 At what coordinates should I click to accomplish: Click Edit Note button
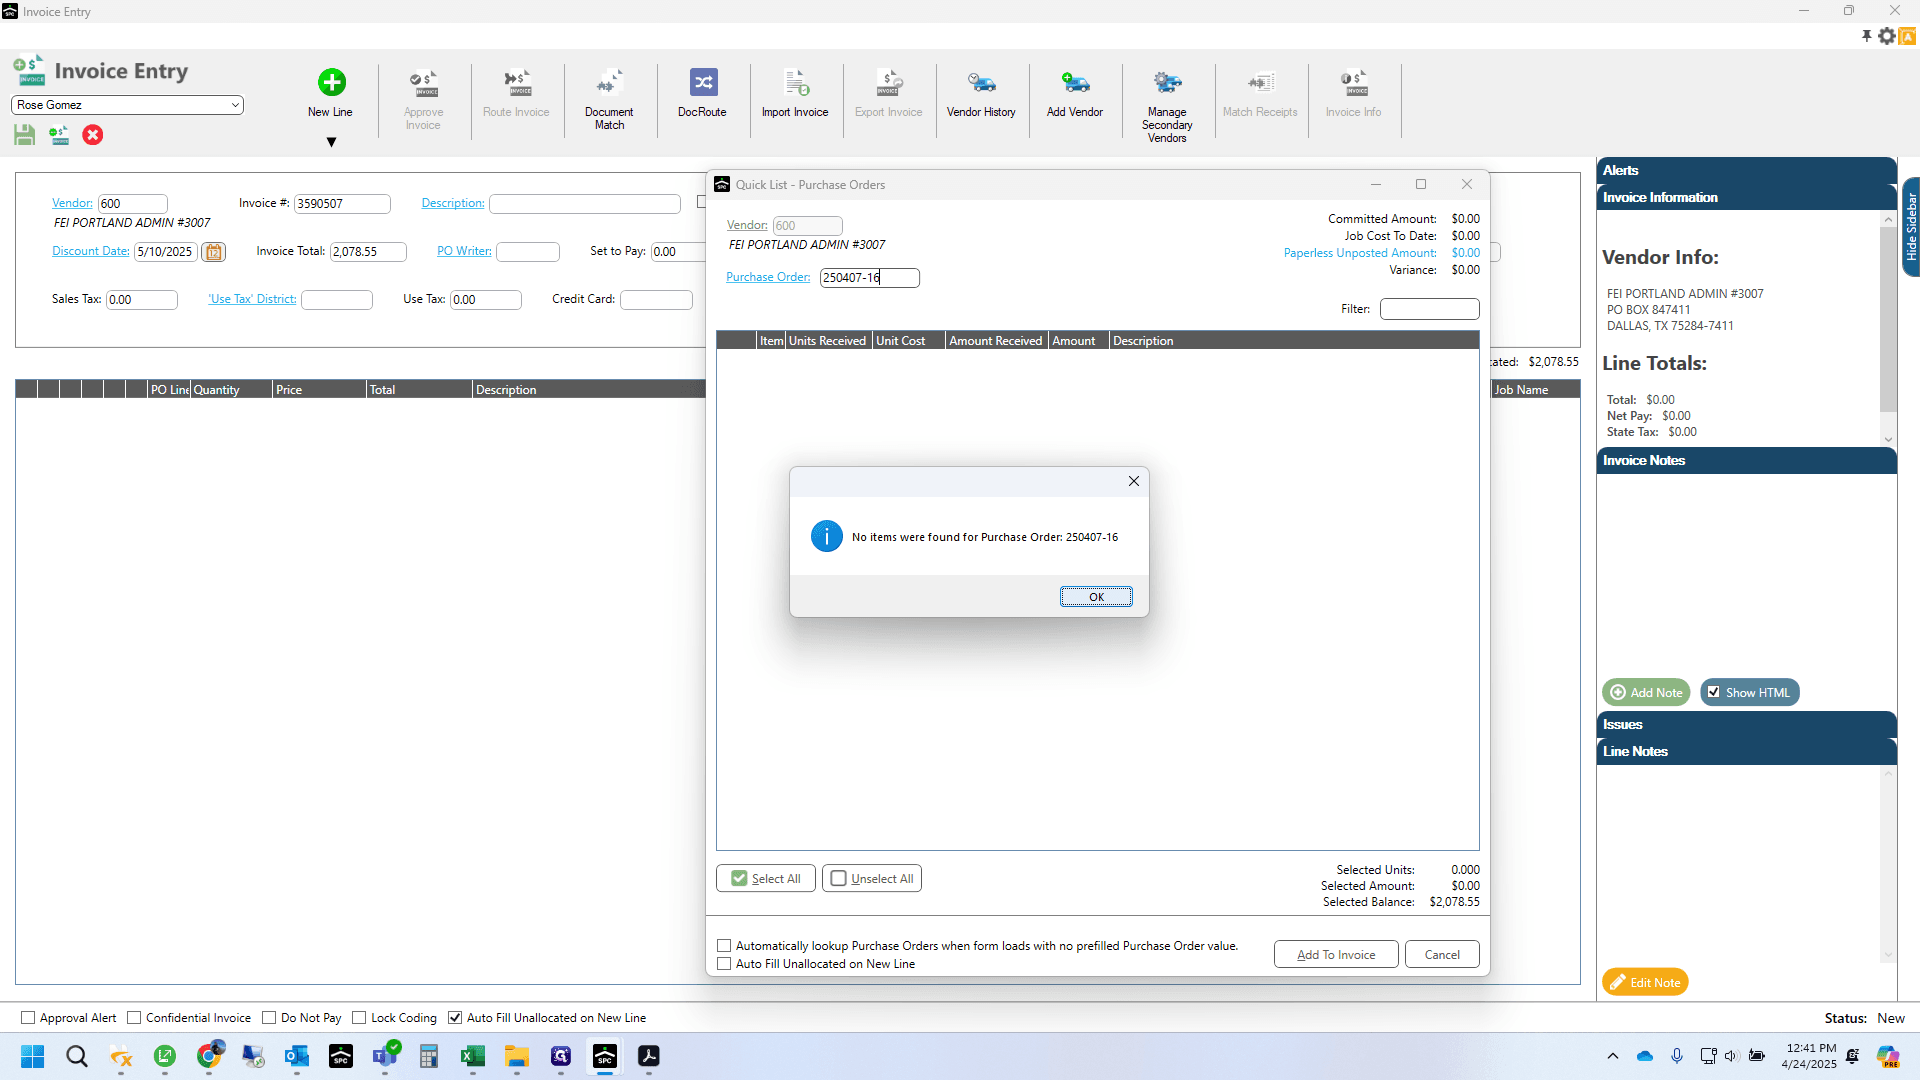tap(1645, 982)
